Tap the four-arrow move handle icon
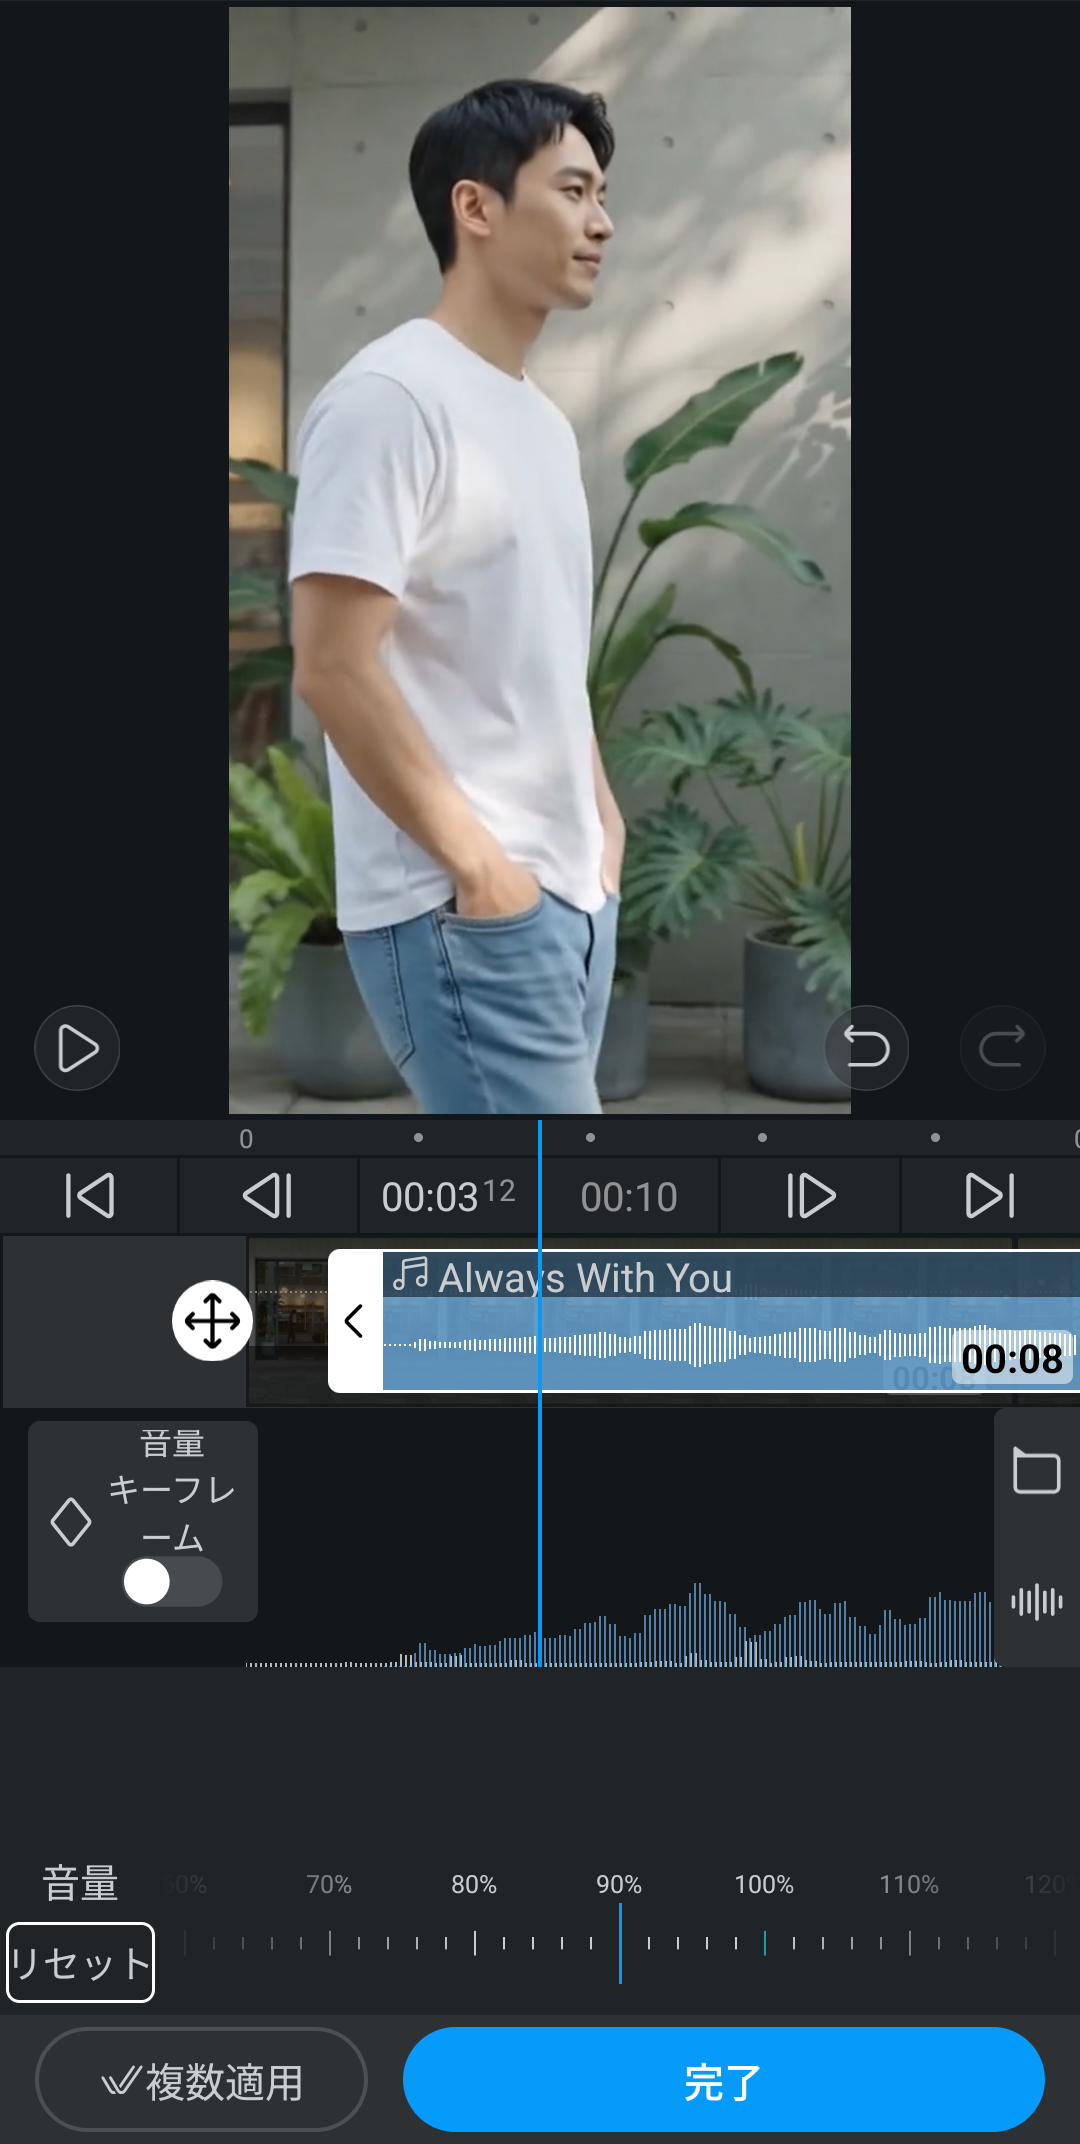This screenshot has width=1080, height=2144. point(212,1321)
